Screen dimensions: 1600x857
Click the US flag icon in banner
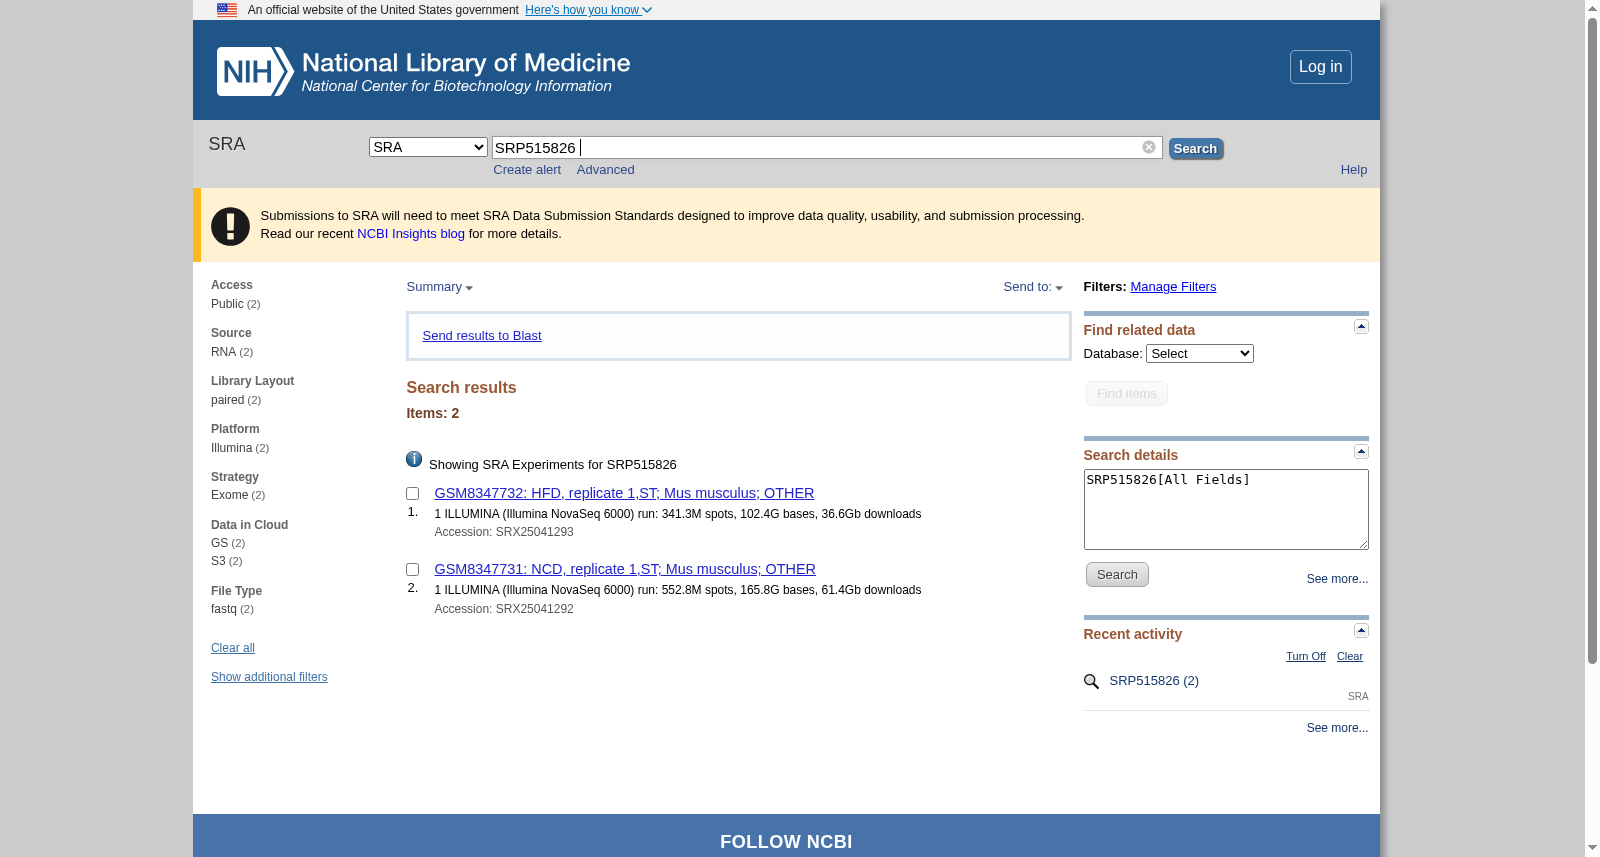tap(227, 10)
